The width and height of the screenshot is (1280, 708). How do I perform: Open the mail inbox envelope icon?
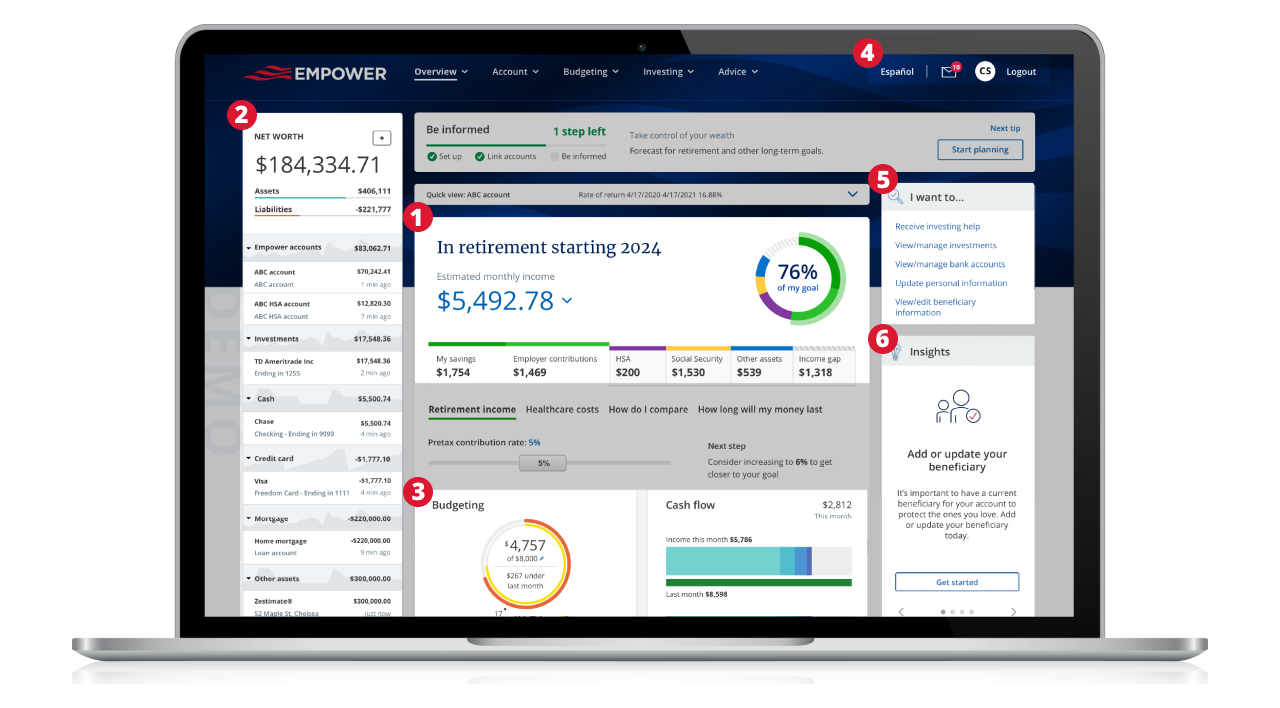(948, 72)
